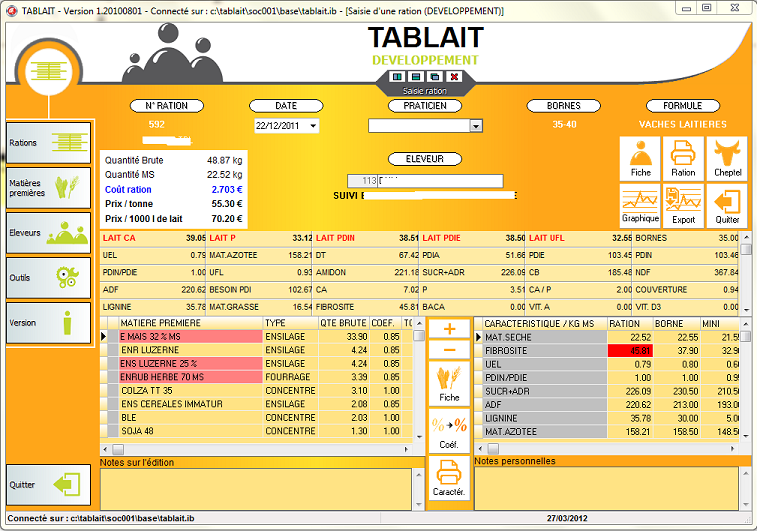Viewport: 757px width, 531px height.
Task: Click the sidebar Quitter button
Action: (x=48, y=485)
